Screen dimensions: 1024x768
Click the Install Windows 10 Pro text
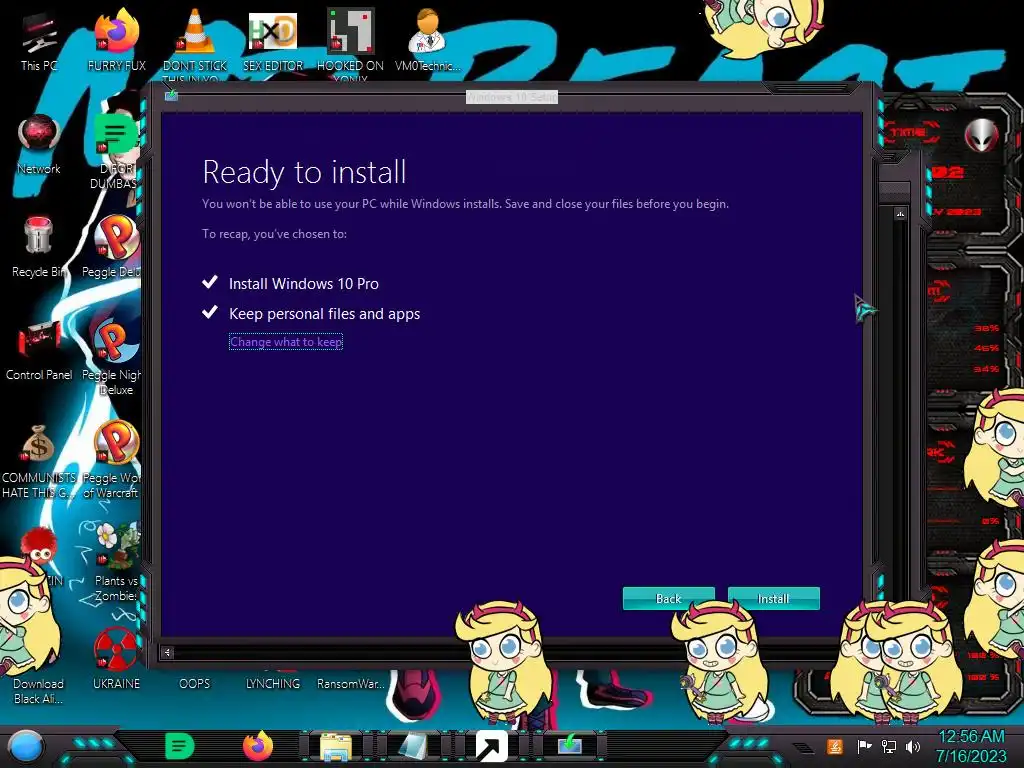click(x=304, y=283)
